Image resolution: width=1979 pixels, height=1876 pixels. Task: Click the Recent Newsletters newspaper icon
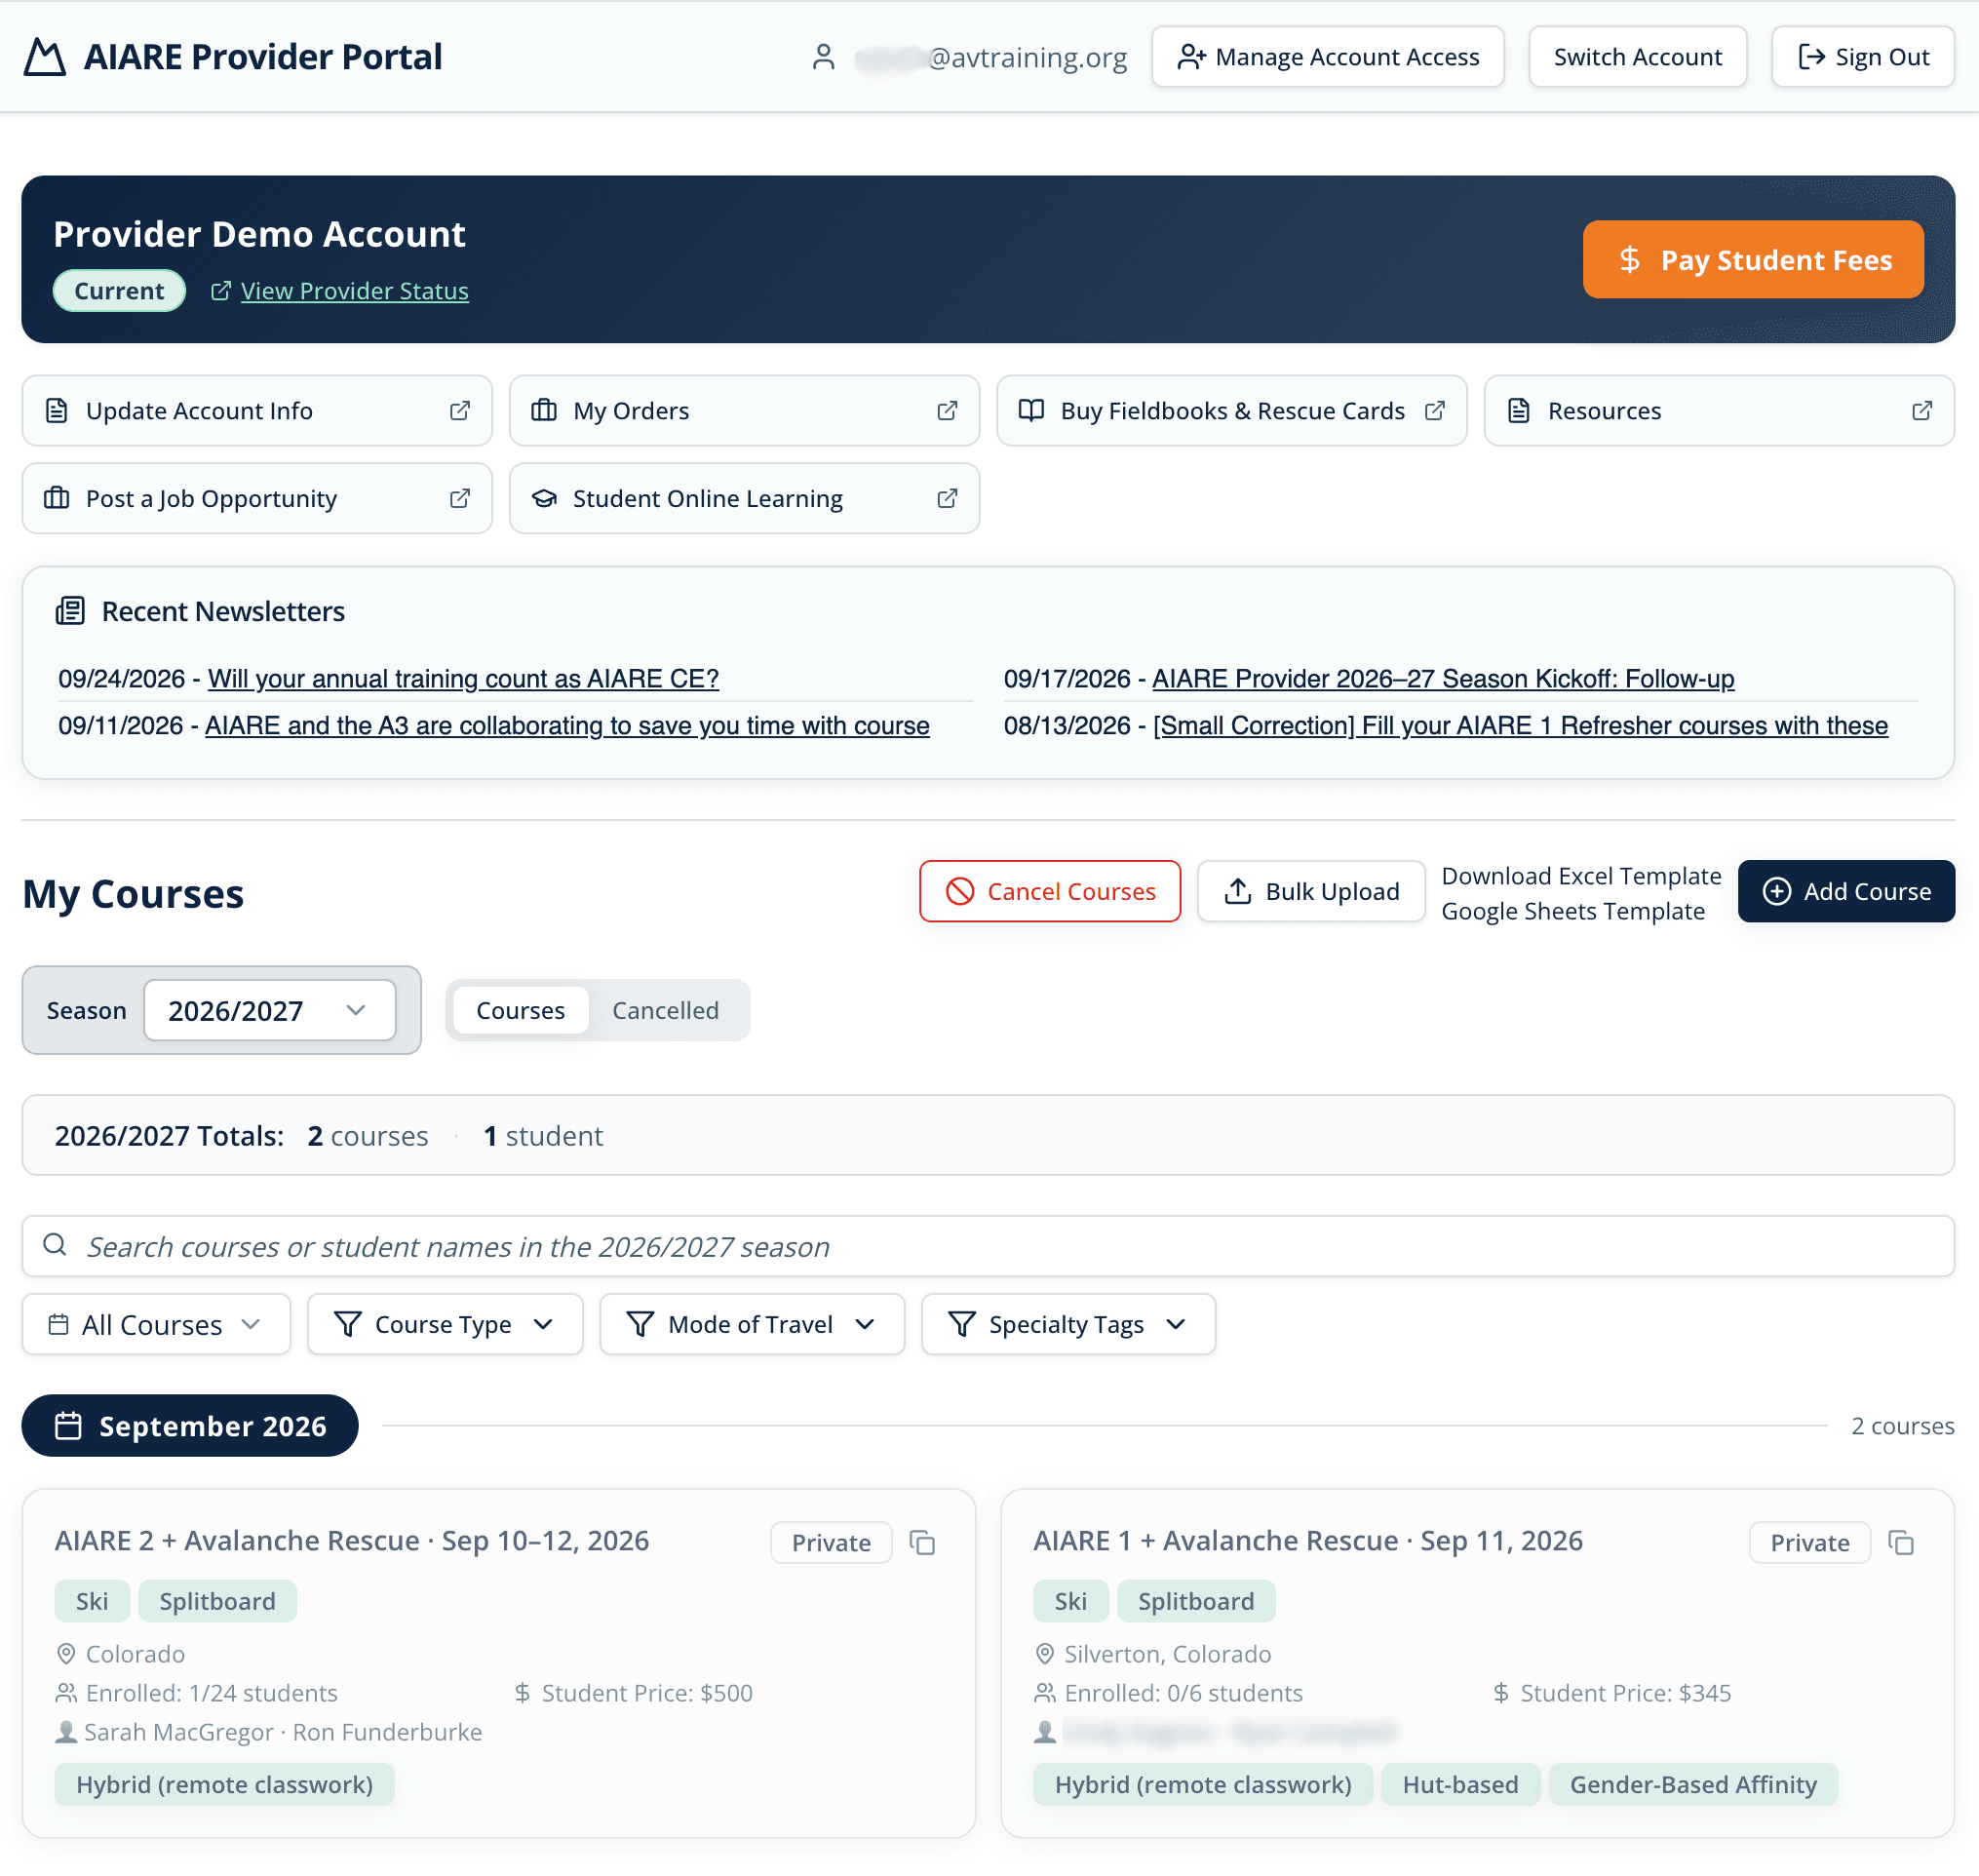click(x=70, y=611)
